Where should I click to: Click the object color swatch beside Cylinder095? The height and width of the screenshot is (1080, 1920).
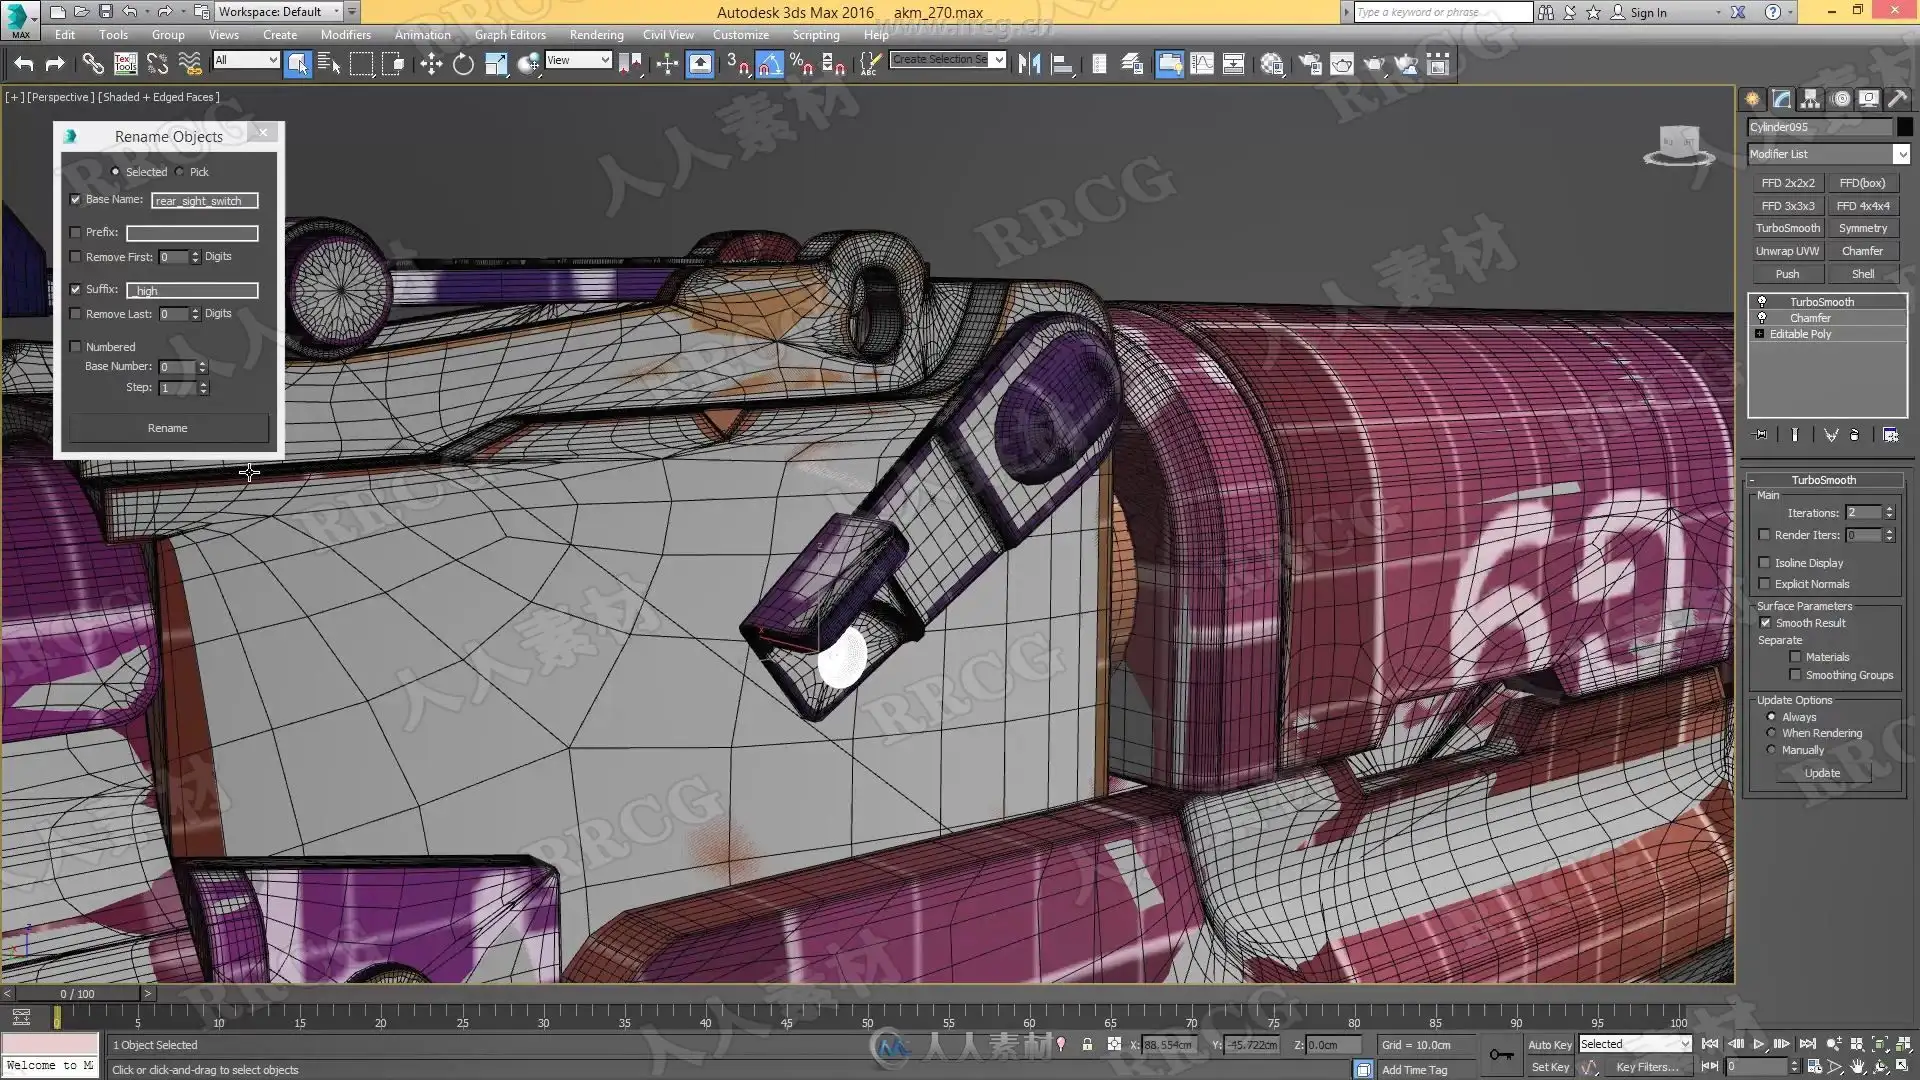[1905, 127]
